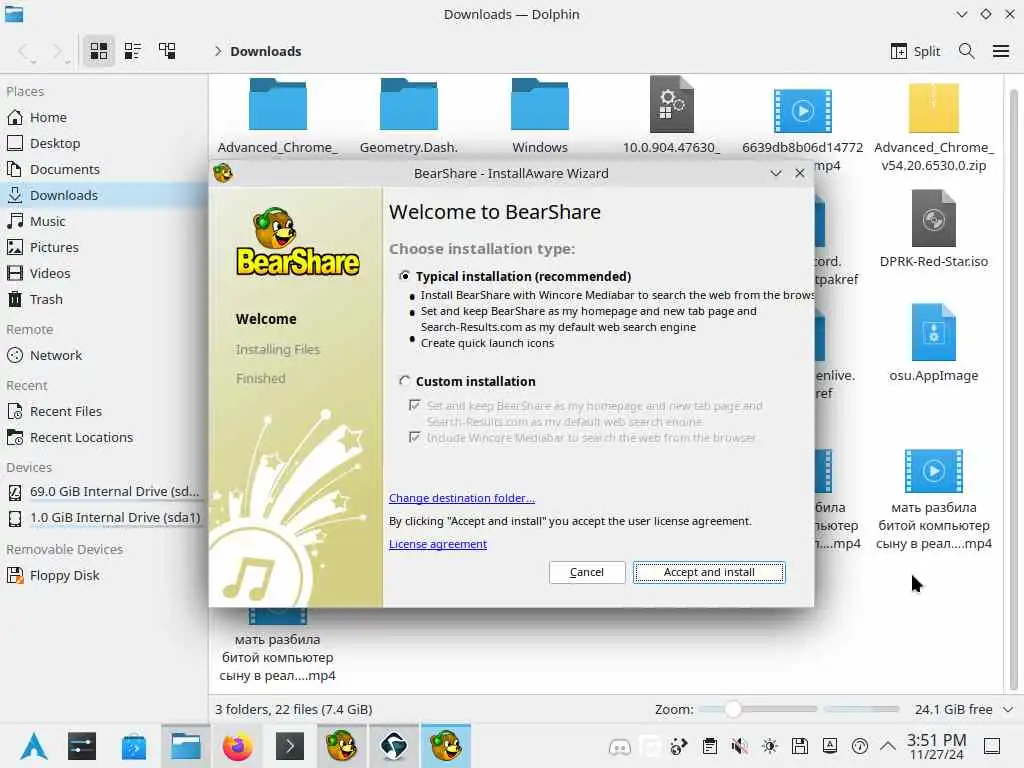
Task: Open System Settings from taskbar
Action: coord(82,746)
